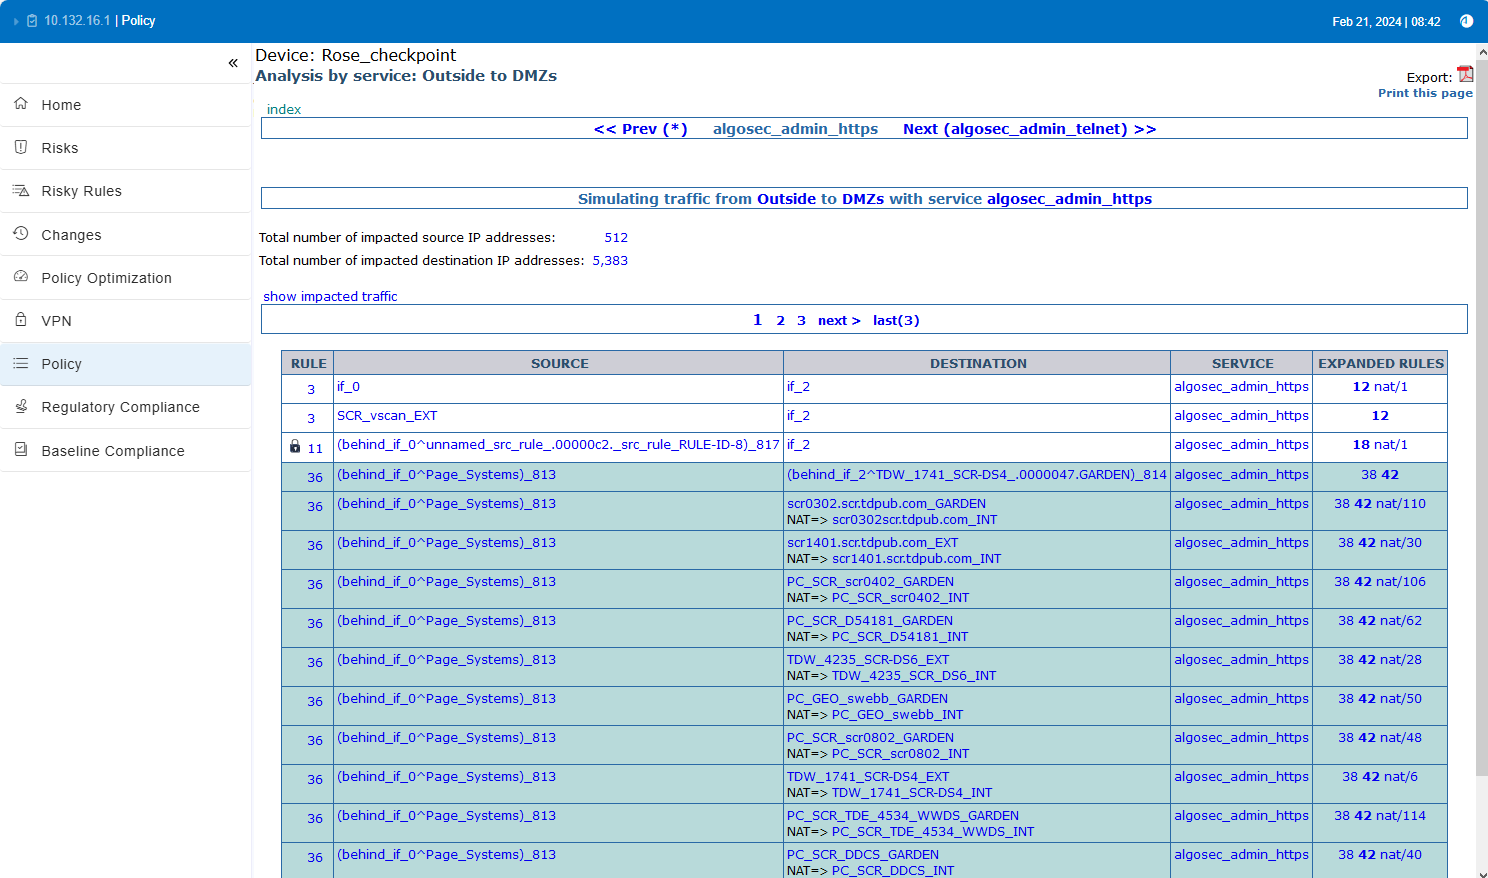This screenshot has height=878, width=1488.
Task: Expand the top bar breadcrumb arrow
Action: pos(16,21)
